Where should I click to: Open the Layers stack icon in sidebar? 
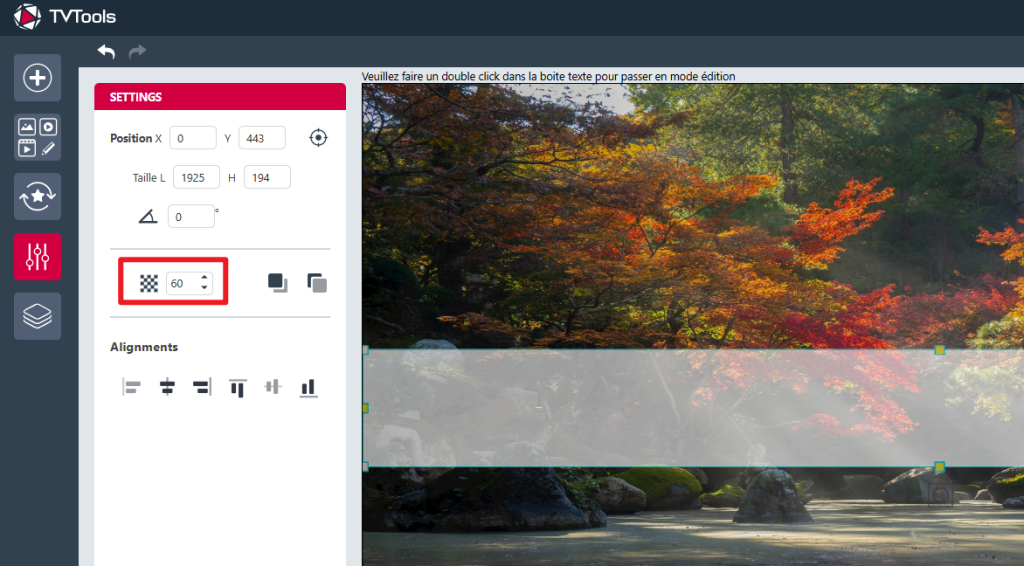click(x=37, y=316)
